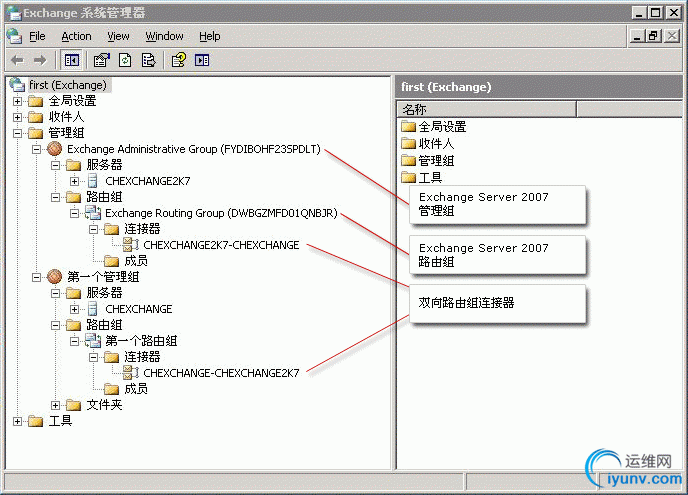Click the Help toolbar icon
Viewport: 688px width, 495px height.
click(179, 60)
